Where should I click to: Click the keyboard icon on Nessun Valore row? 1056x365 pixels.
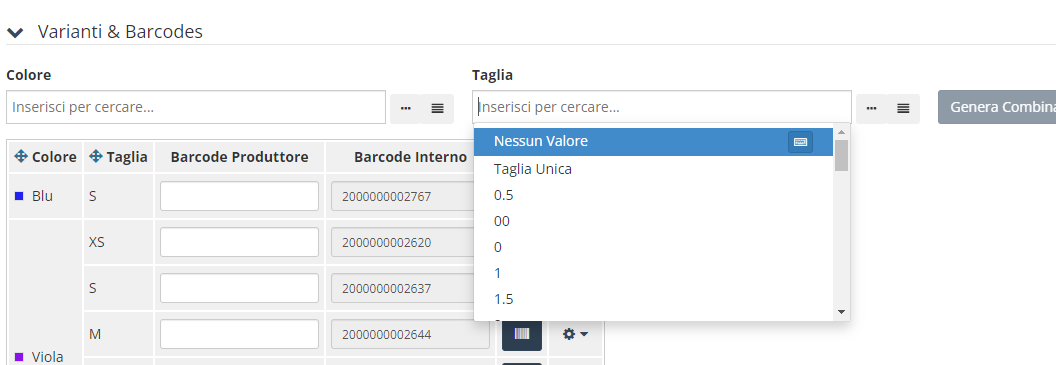coord(800,141)
